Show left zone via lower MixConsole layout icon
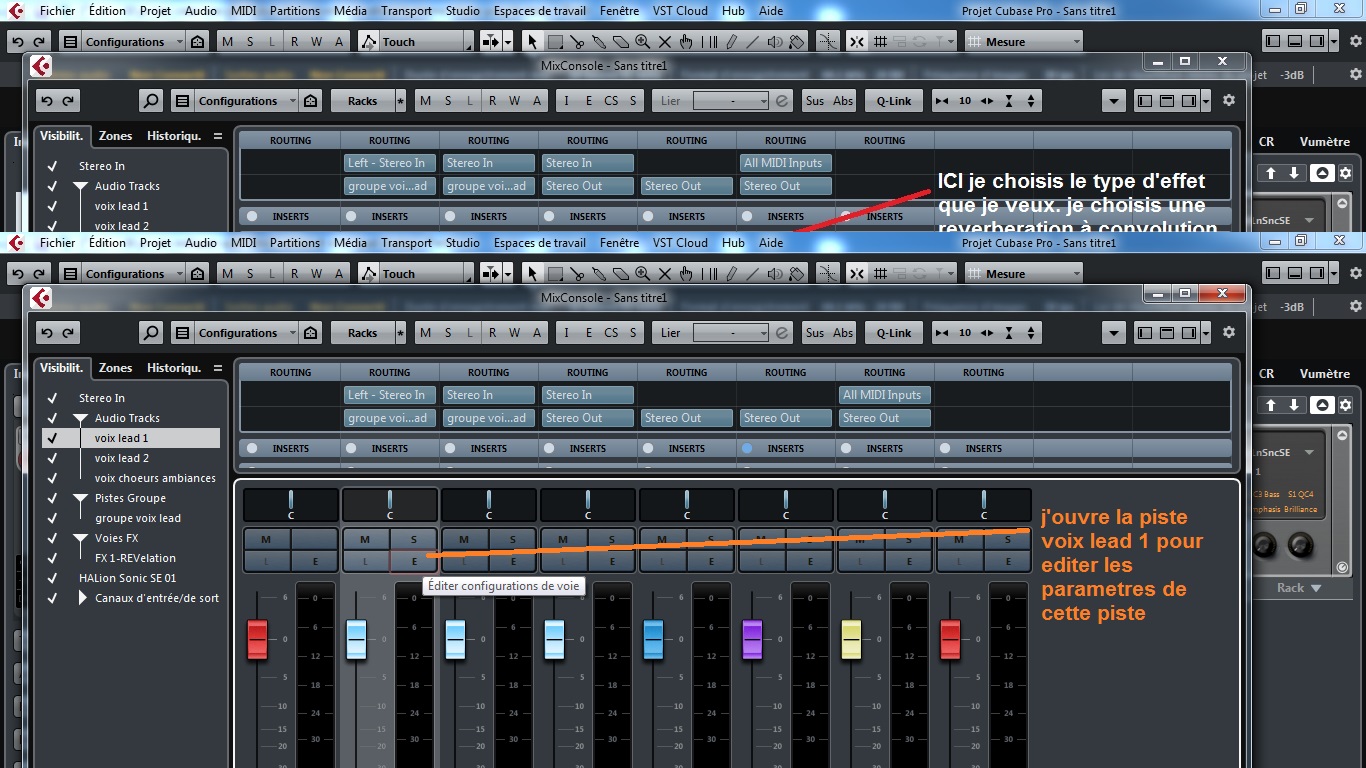Screen dimensions: 1366x768 [1145, 333]
